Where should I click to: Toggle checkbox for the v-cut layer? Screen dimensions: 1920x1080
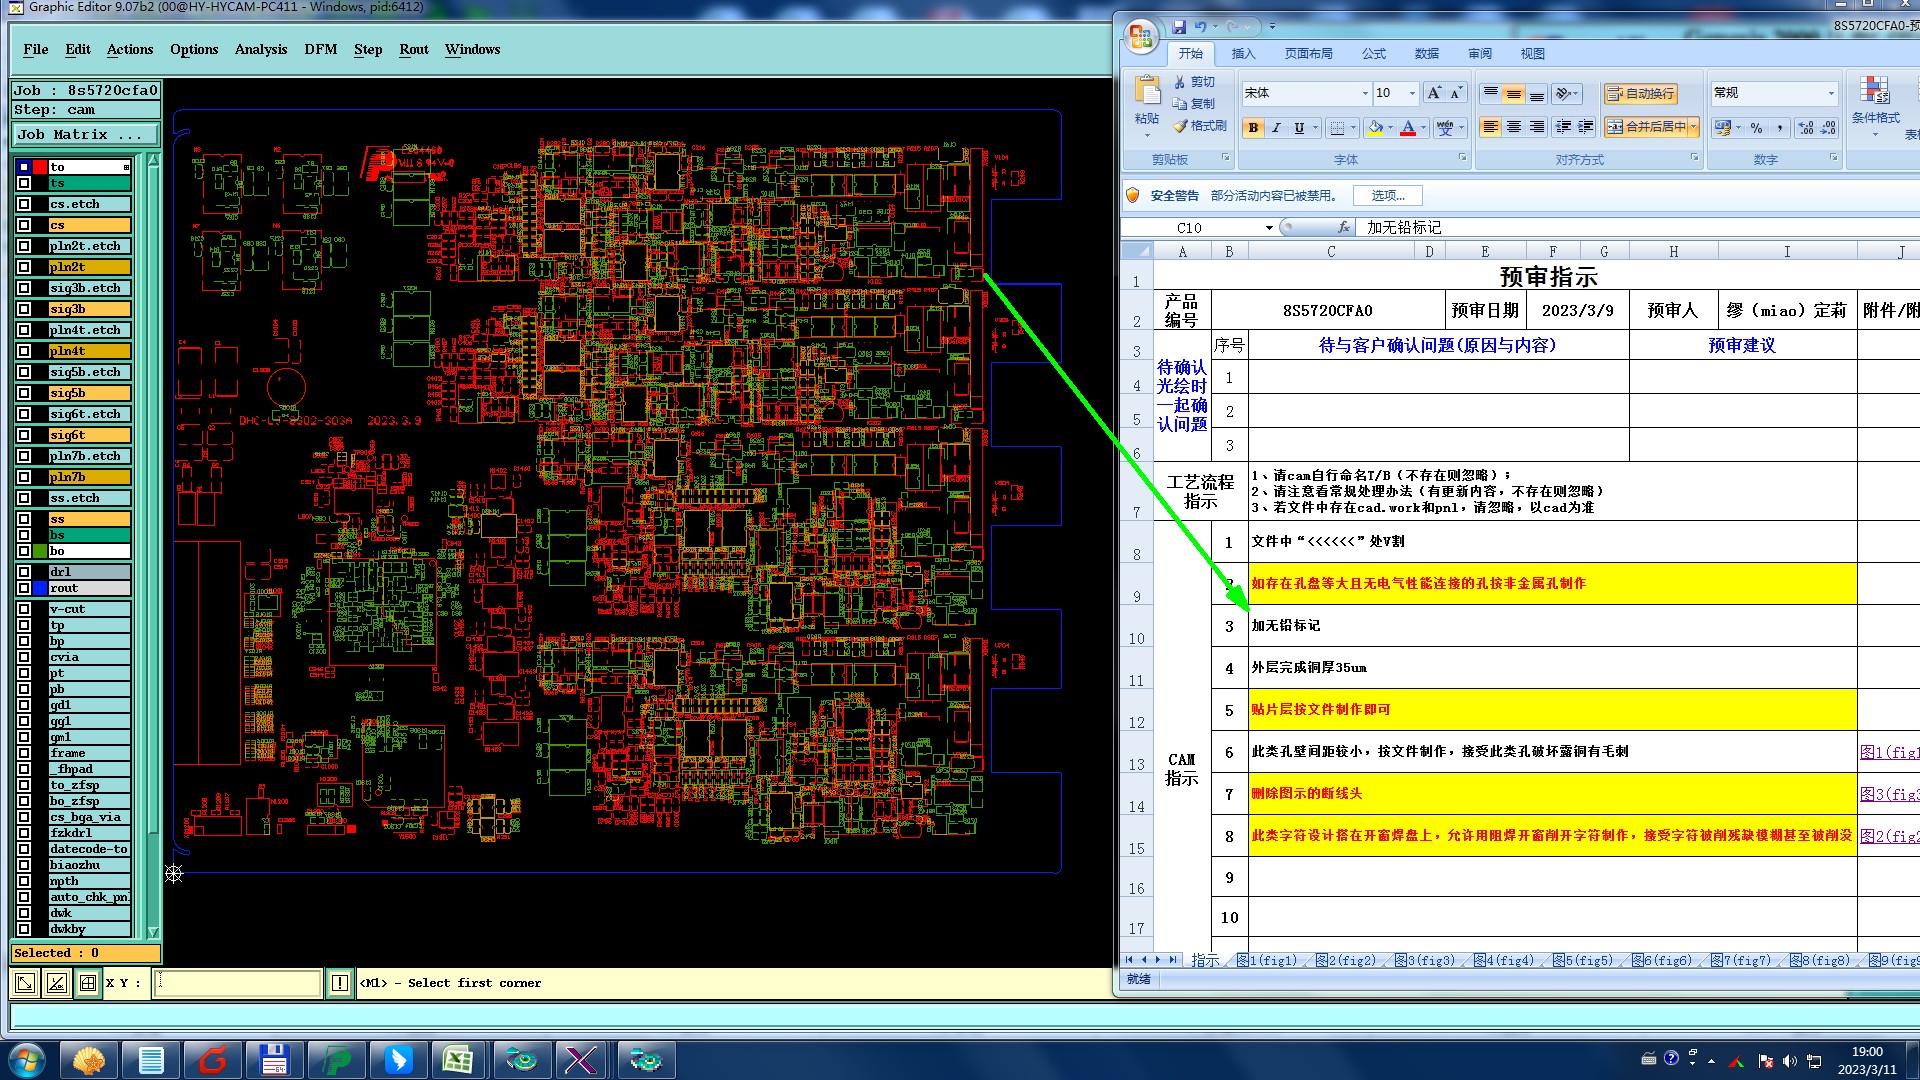pyautogui.click(x=24, y=609)
